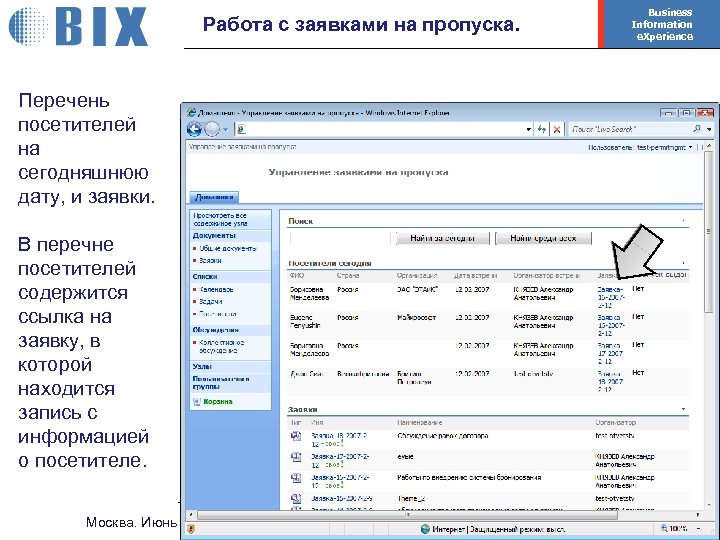Open the request link beside Theme_2
The image size is (720, 540).
click(x=342, y=498)
